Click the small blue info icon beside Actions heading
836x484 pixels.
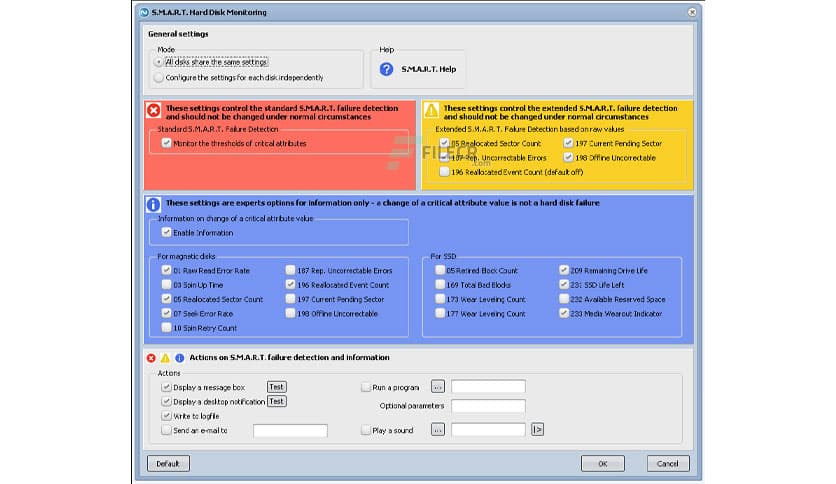(180, 358)
